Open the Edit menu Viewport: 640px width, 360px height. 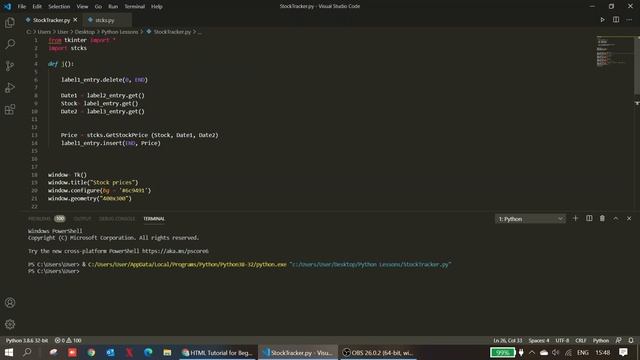pyautogui.click(x=37, y=7)
